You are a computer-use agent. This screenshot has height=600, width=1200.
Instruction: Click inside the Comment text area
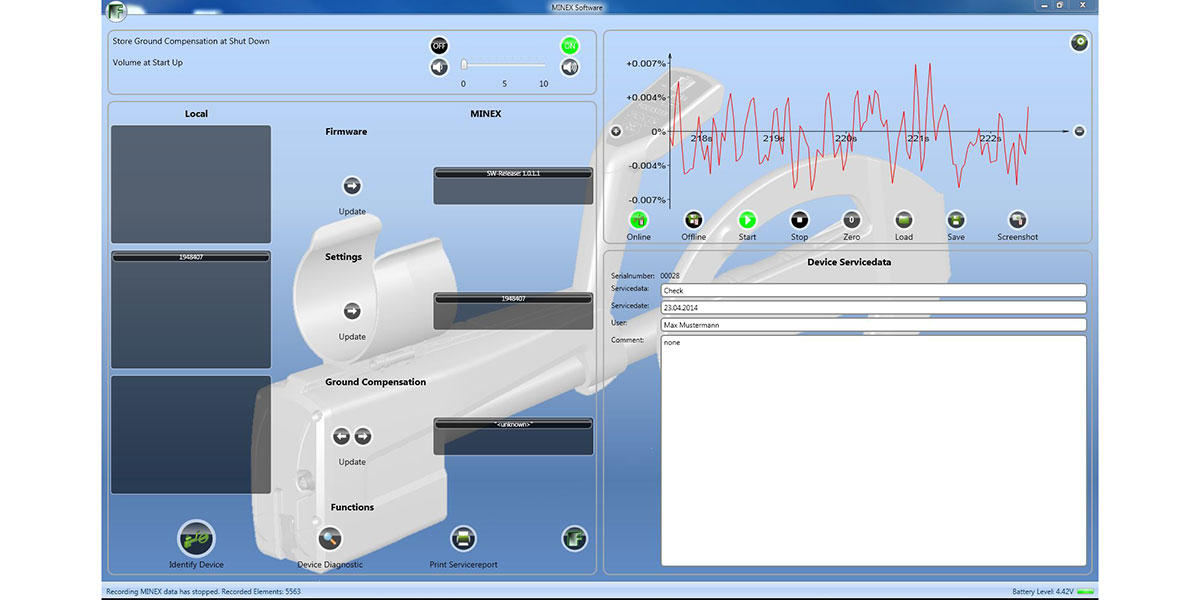point(873,450)
